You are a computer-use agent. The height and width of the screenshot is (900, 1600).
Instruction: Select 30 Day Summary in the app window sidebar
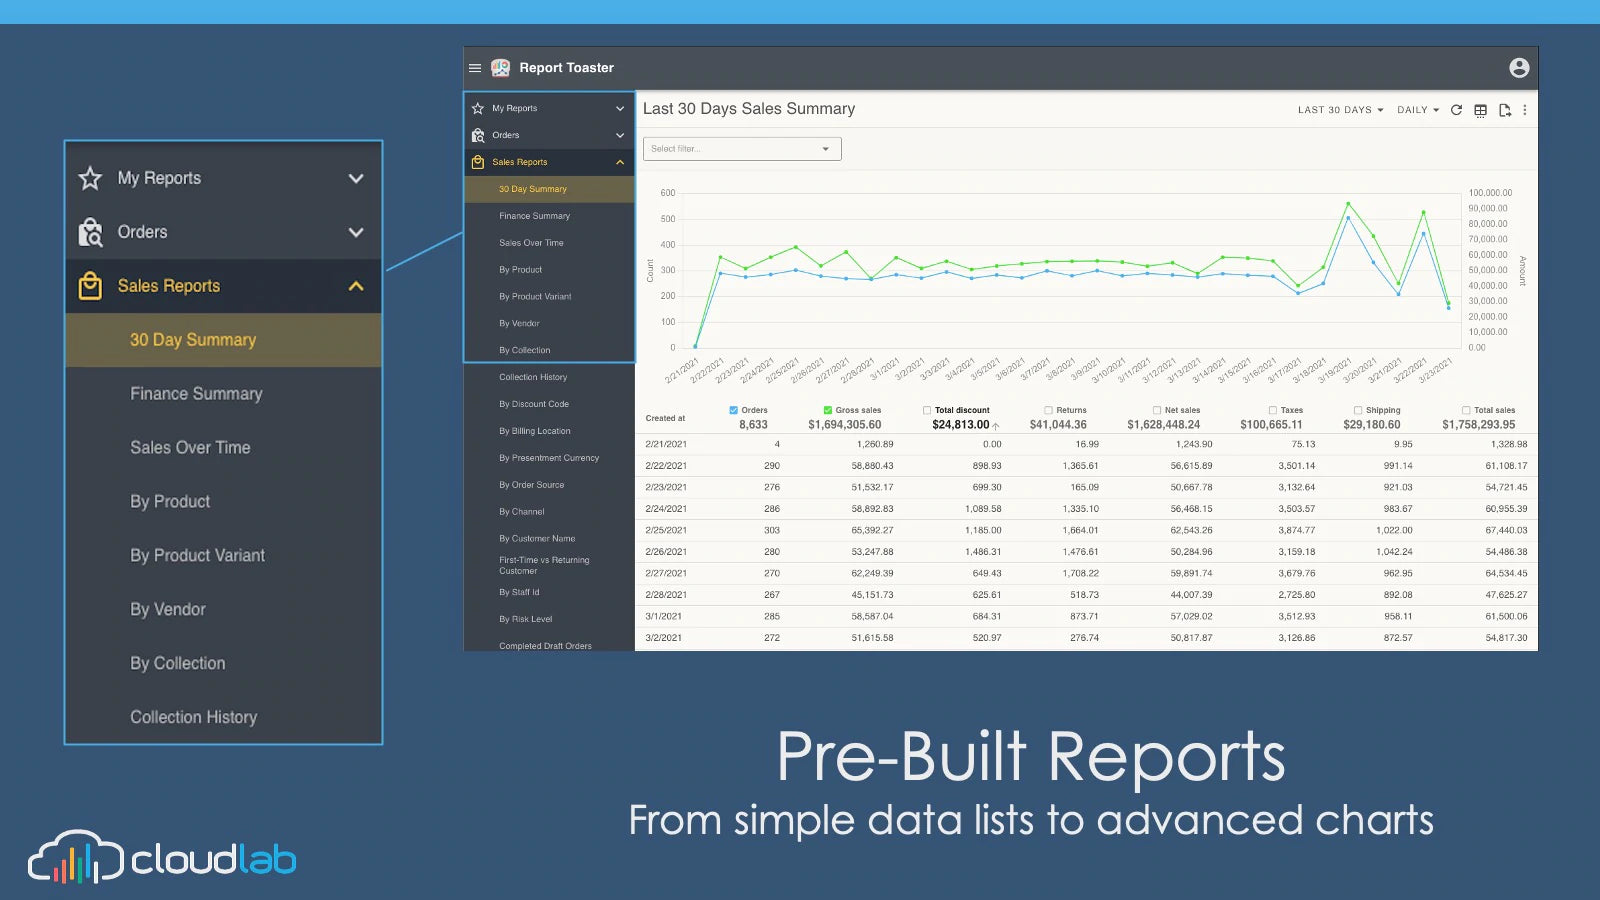(x=549, y=189)
